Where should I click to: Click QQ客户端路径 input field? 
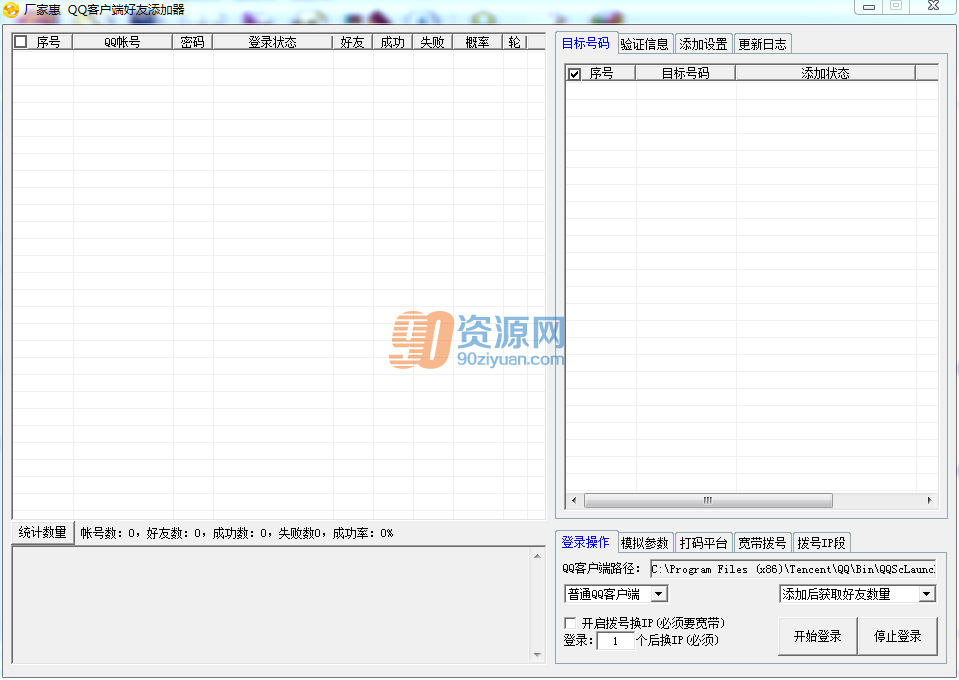[793, 569]
